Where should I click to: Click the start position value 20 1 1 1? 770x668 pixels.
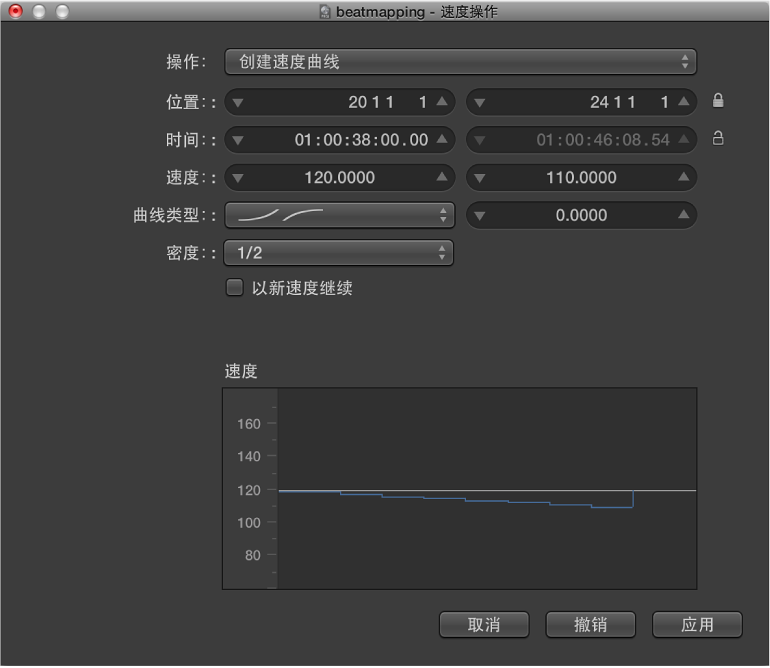pos(387,102)
